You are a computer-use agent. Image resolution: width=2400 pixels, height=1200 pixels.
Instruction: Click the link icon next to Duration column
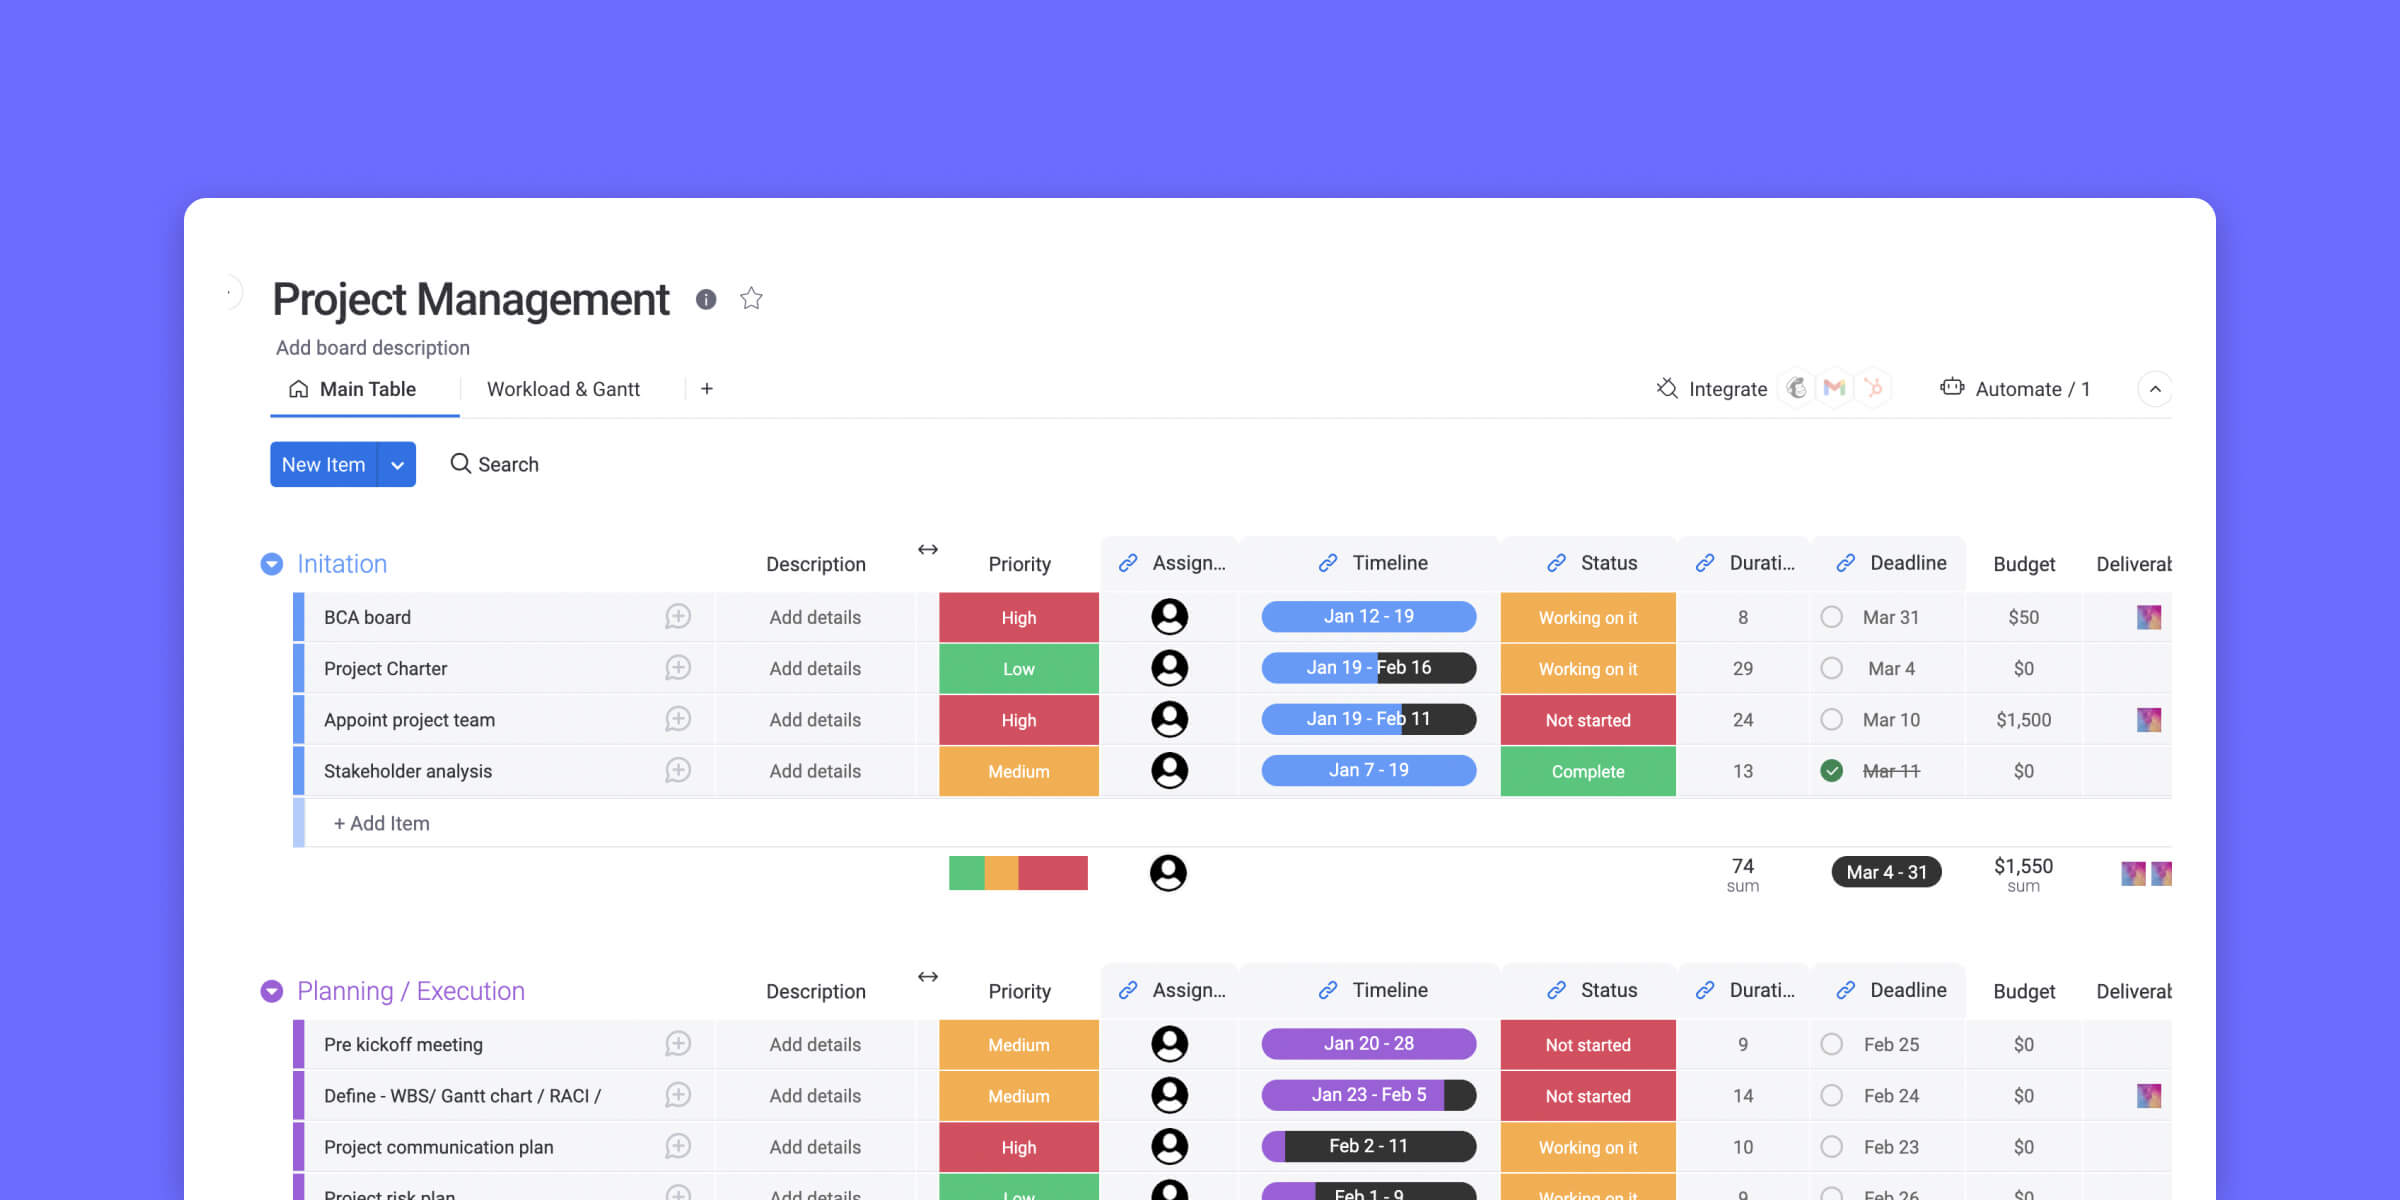[1705, 562]
